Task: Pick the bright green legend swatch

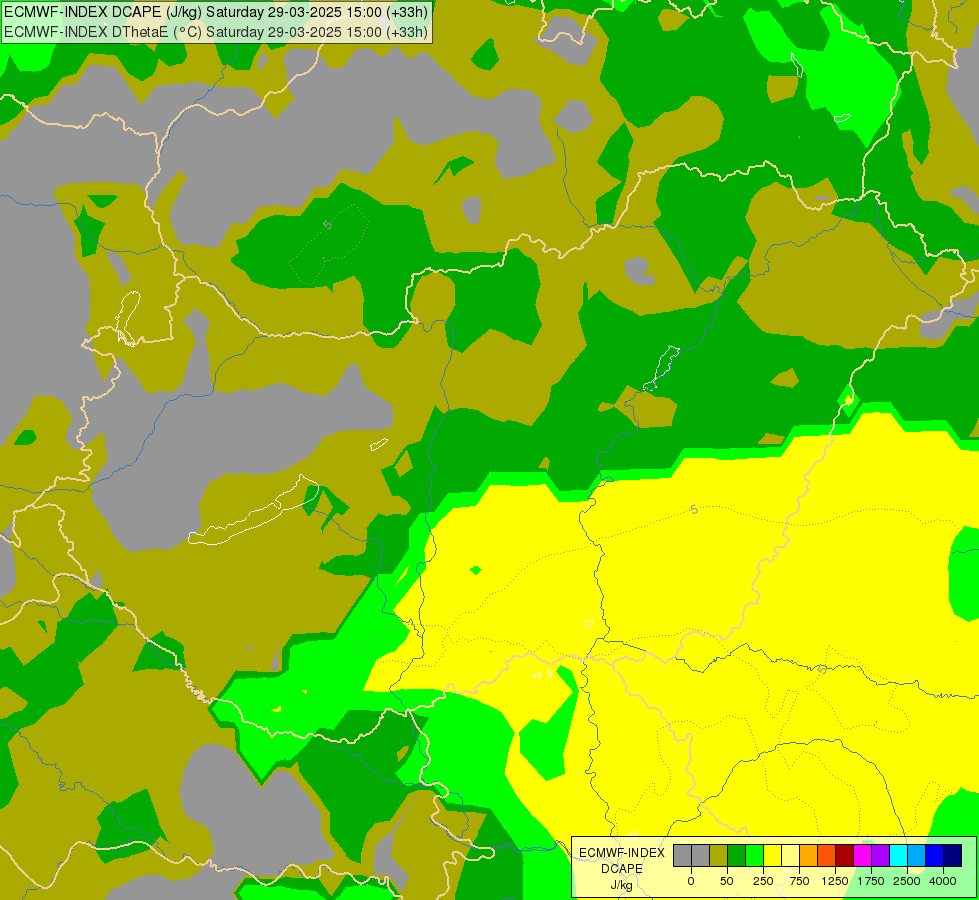Action: click(754, 856)
